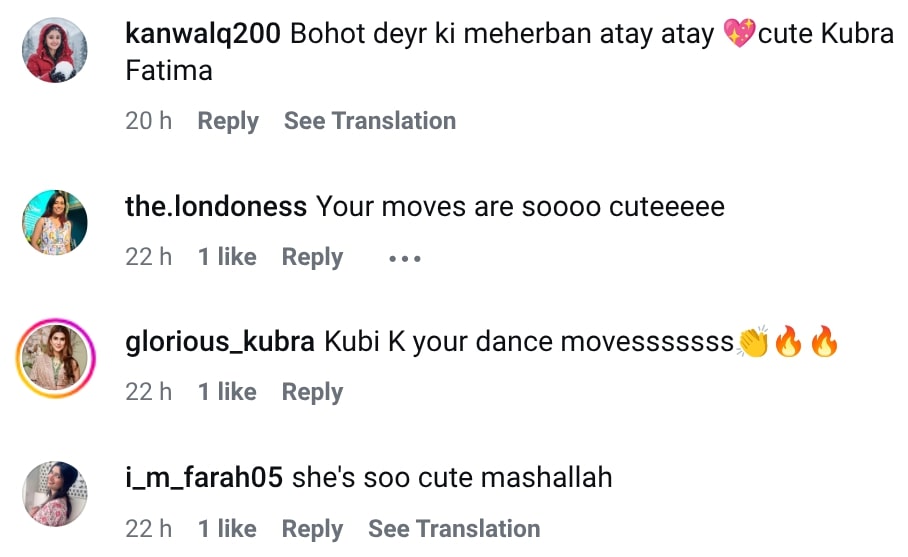The width and height of the screenshot is (908, 557).
Task: Open i_m_farah05 username link
Action: coord(204,478)
